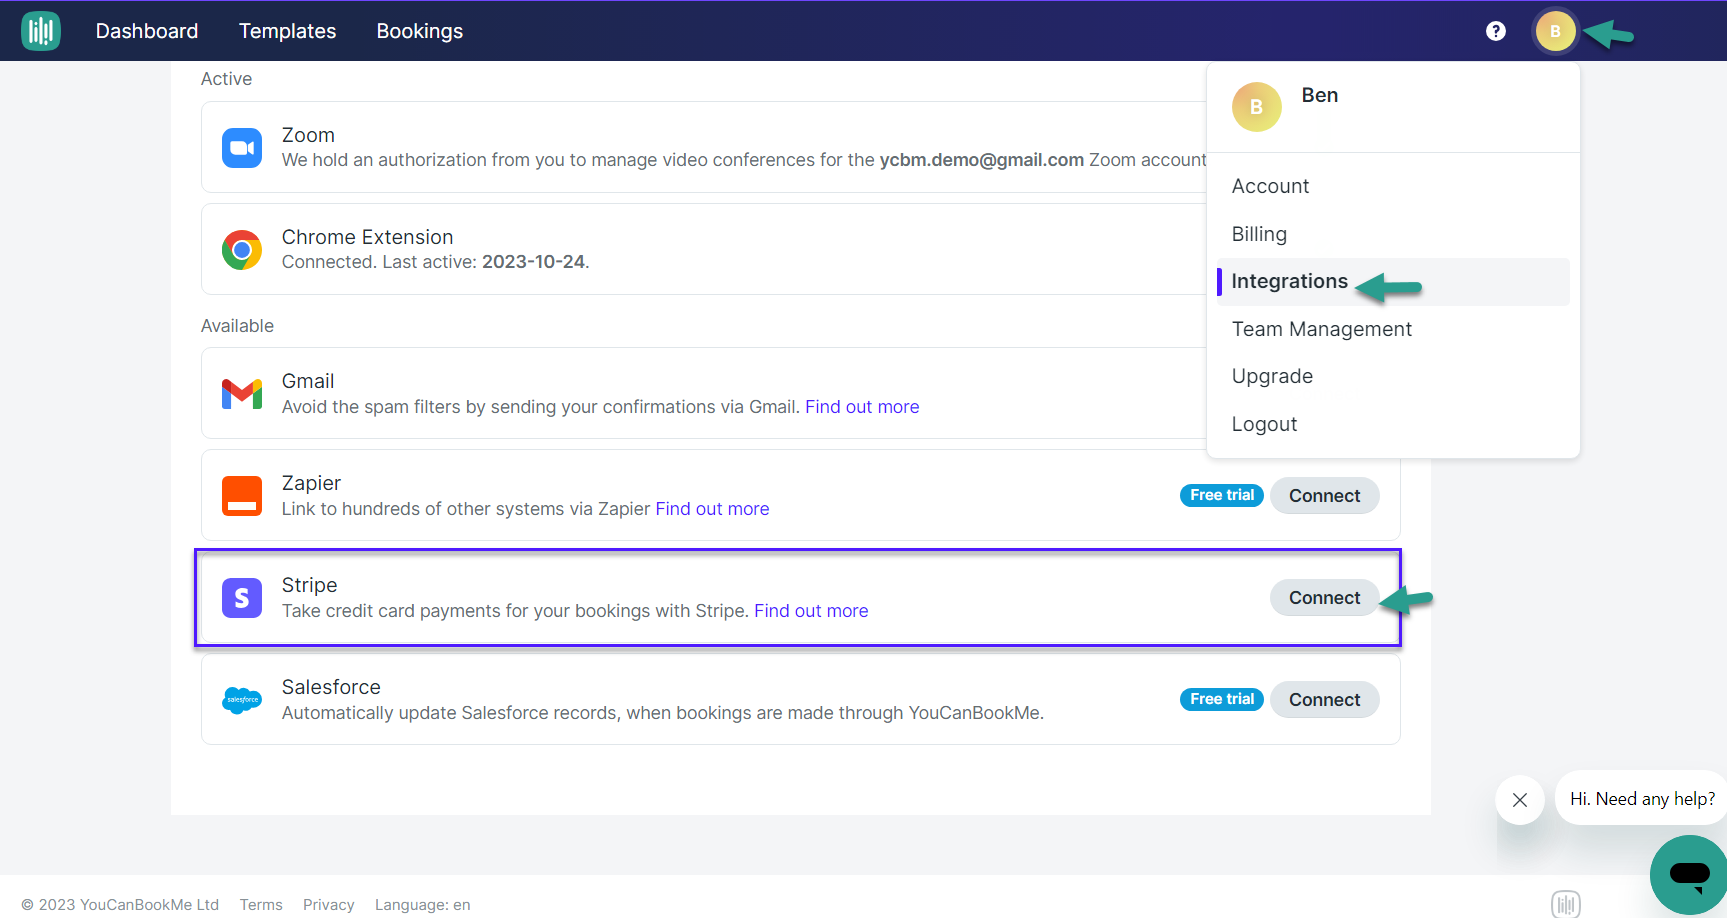Click the Zoom camera icon

tap(242, 148)
